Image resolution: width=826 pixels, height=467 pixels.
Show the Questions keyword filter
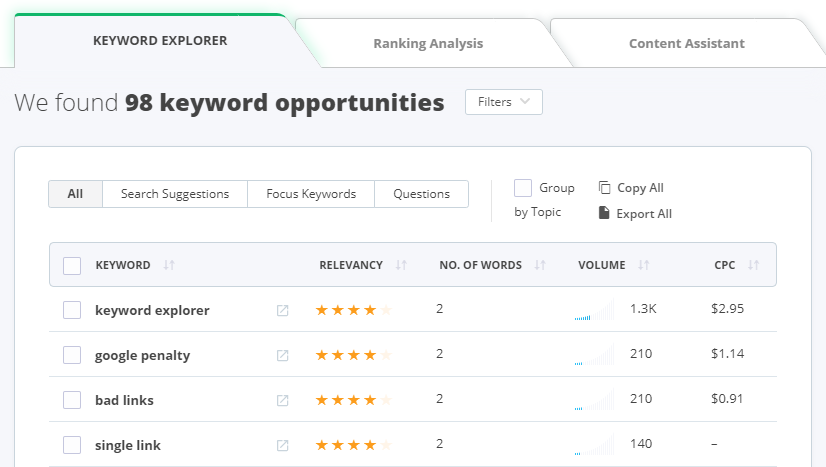(421, 194)
